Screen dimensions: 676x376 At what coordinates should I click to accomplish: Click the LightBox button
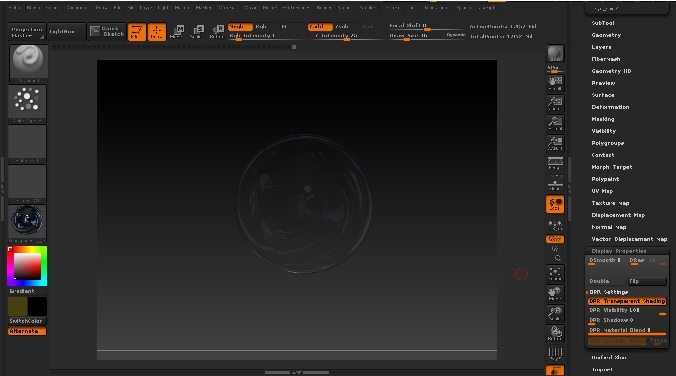(66, 31)
